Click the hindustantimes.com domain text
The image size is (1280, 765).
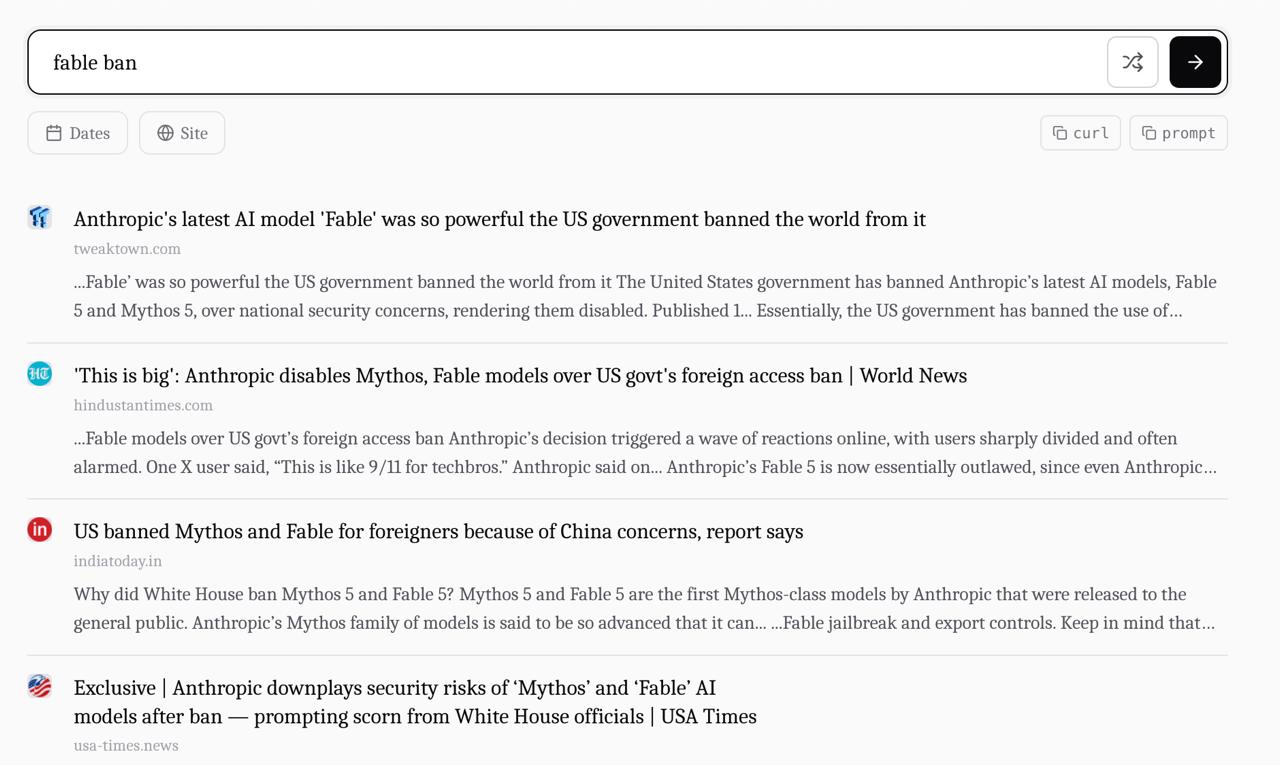tap(143, 405)
